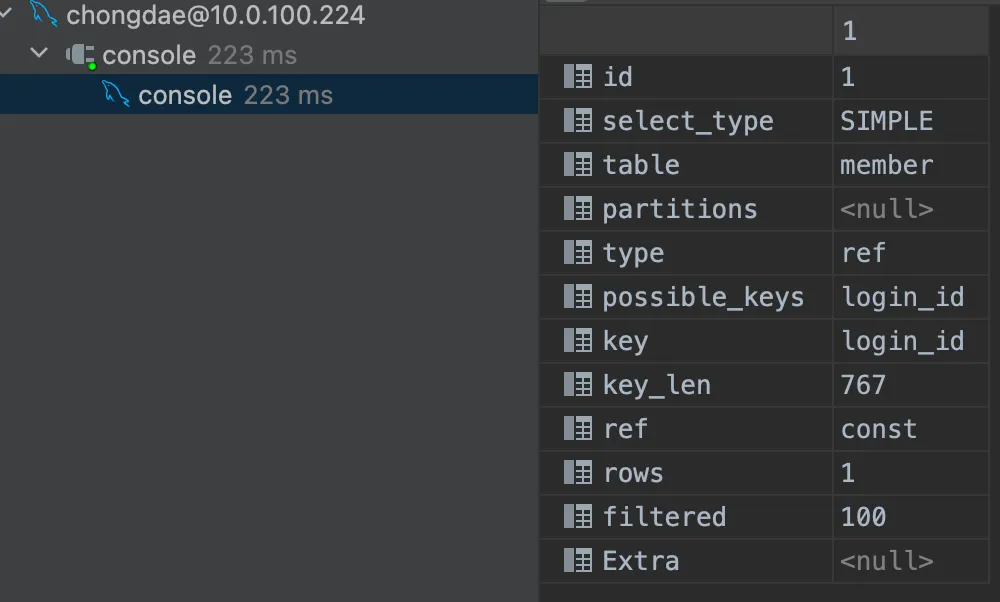Screen dimensions: 1000x602
Task: Click the grid icon beside the filtered row
Action: point(578,517)
